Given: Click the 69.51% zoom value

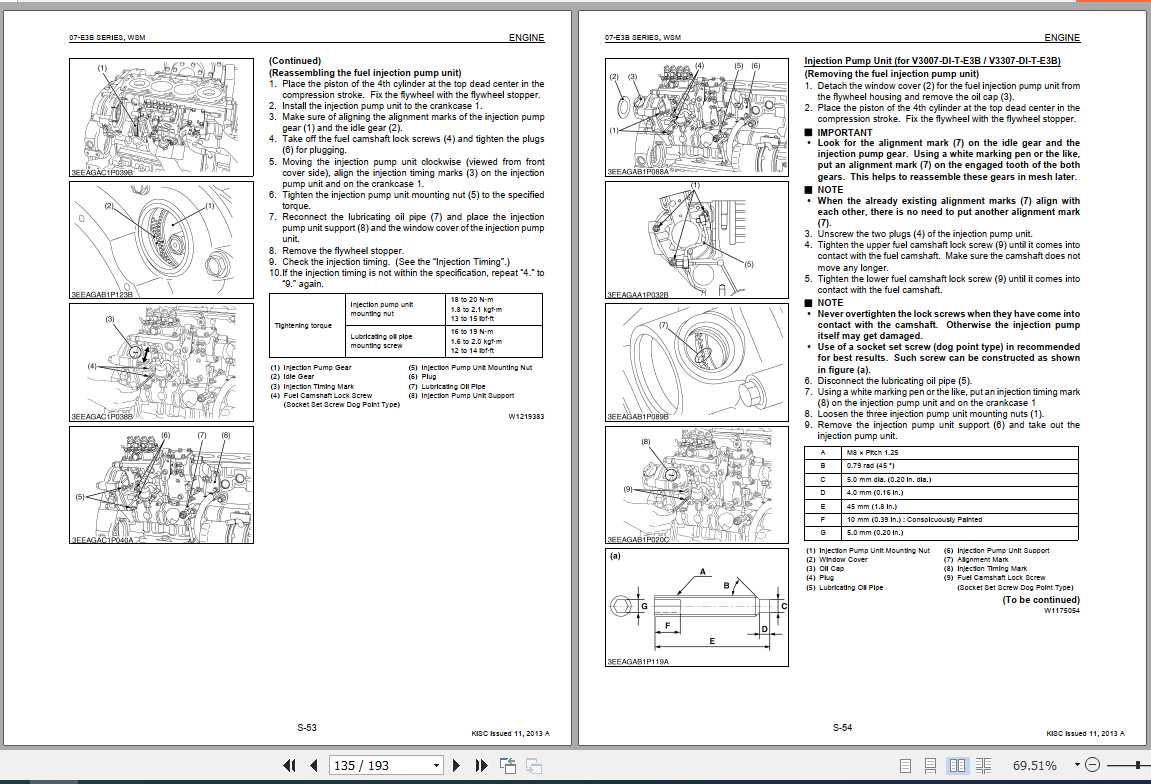Looking at the screenshot, I should [x=1034, y=765].
